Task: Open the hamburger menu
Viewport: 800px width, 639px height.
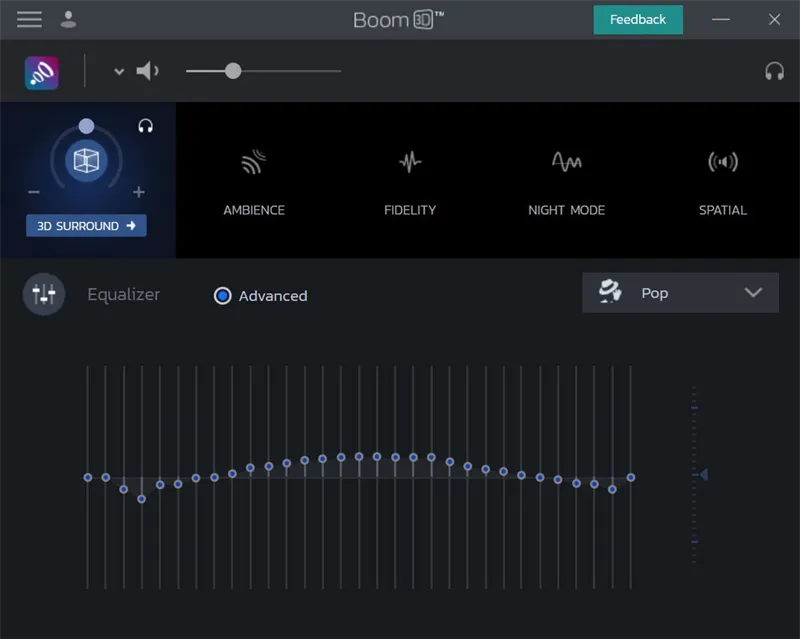Action: point(28,19)
